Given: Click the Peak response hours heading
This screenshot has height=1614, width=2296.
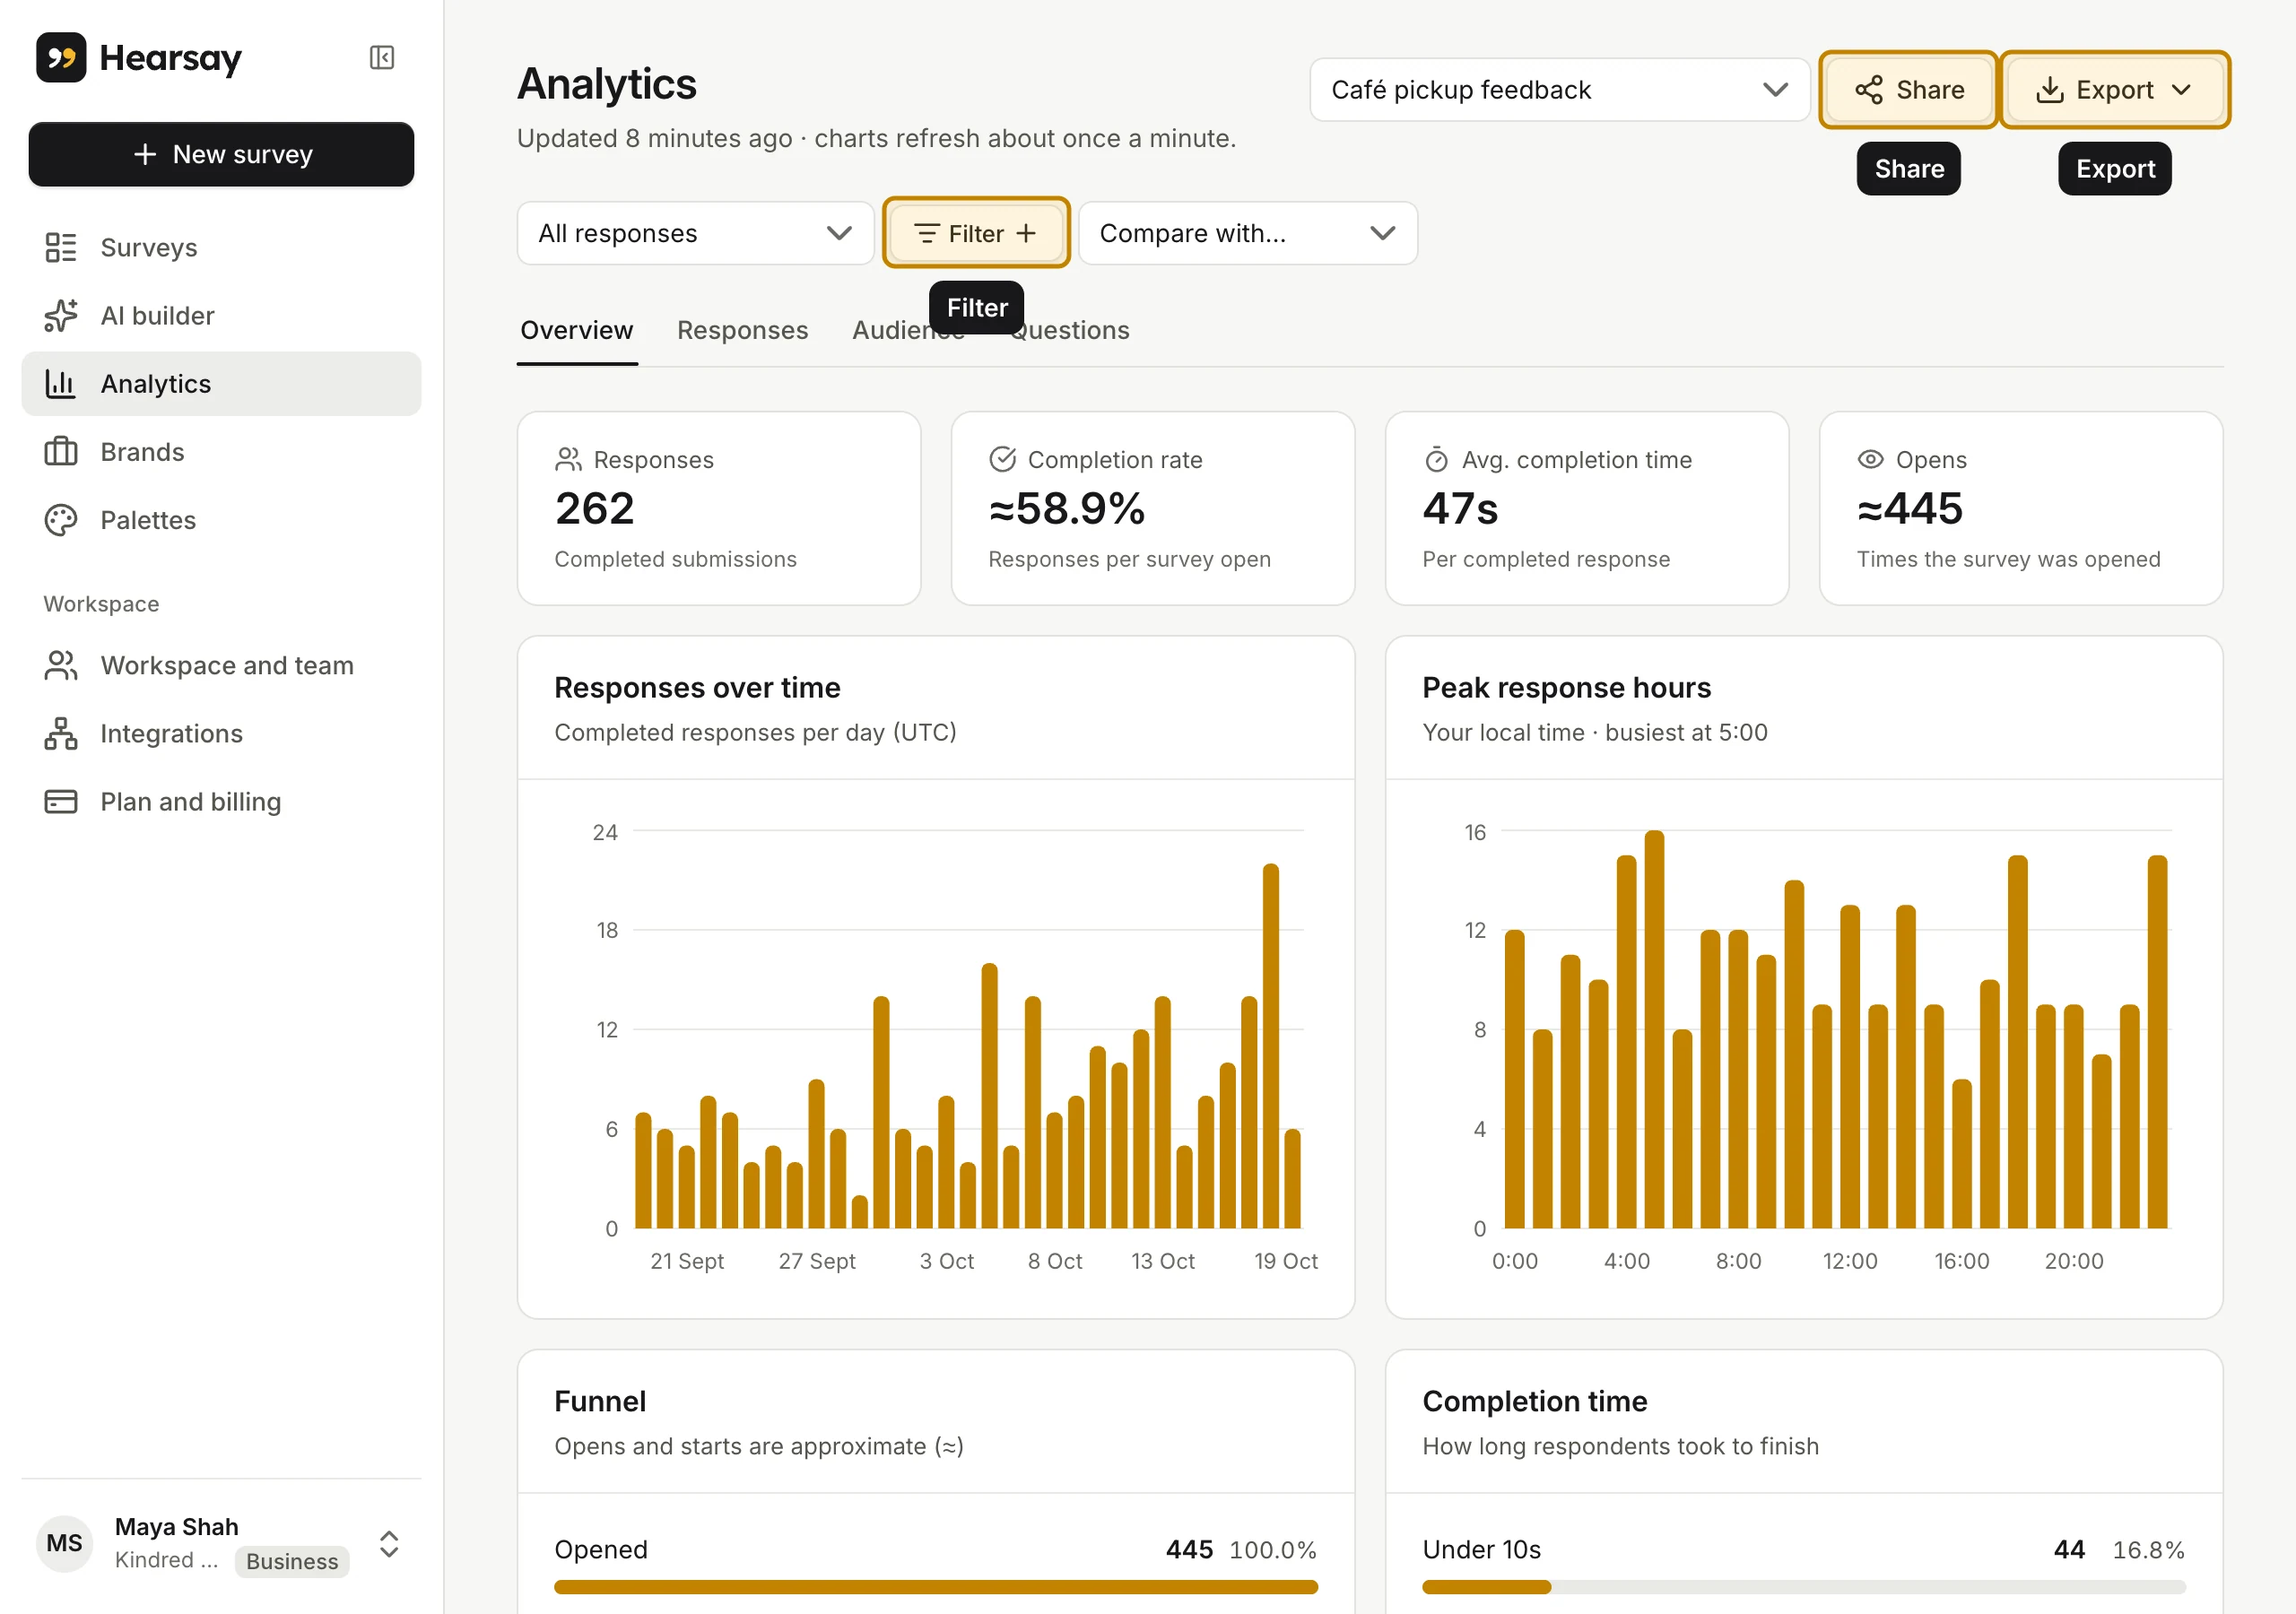Looking at the screenshot, I should [x=1566, y=687].
